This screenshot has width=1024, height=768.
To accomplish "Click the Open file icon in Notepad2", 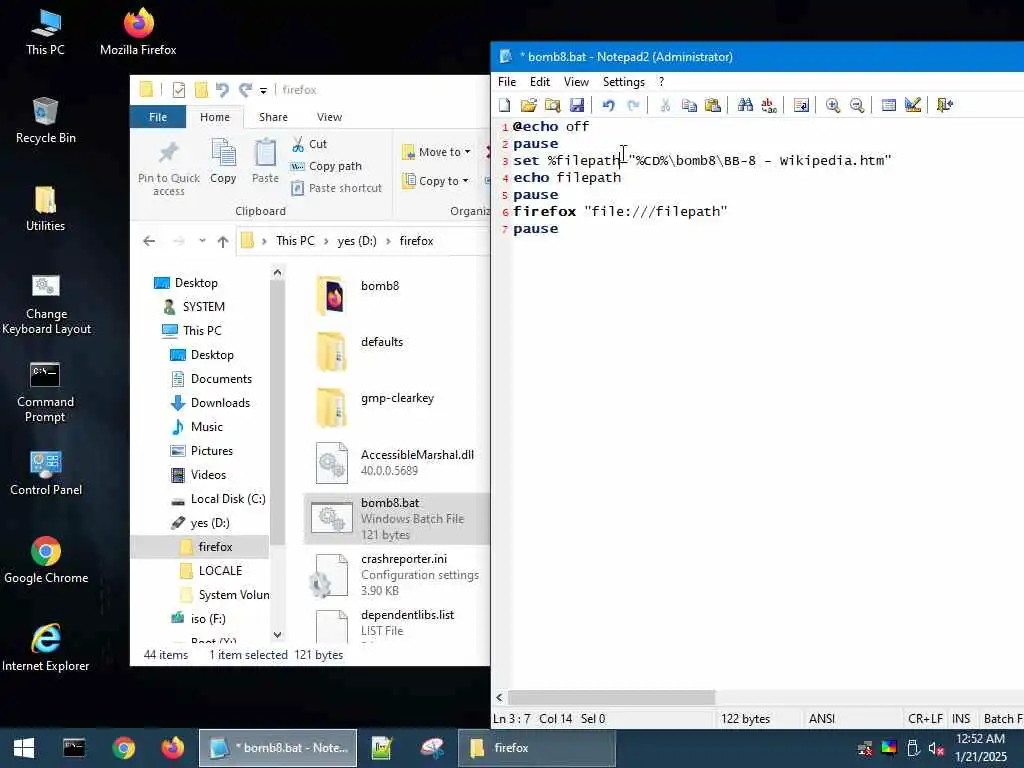I will (528, 105).
